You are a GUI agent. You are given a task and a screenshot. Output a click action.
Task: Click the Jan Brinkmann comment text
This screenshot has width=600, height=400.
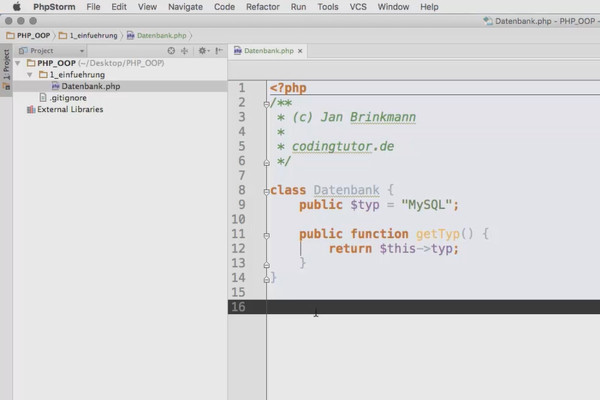point(368,117)
